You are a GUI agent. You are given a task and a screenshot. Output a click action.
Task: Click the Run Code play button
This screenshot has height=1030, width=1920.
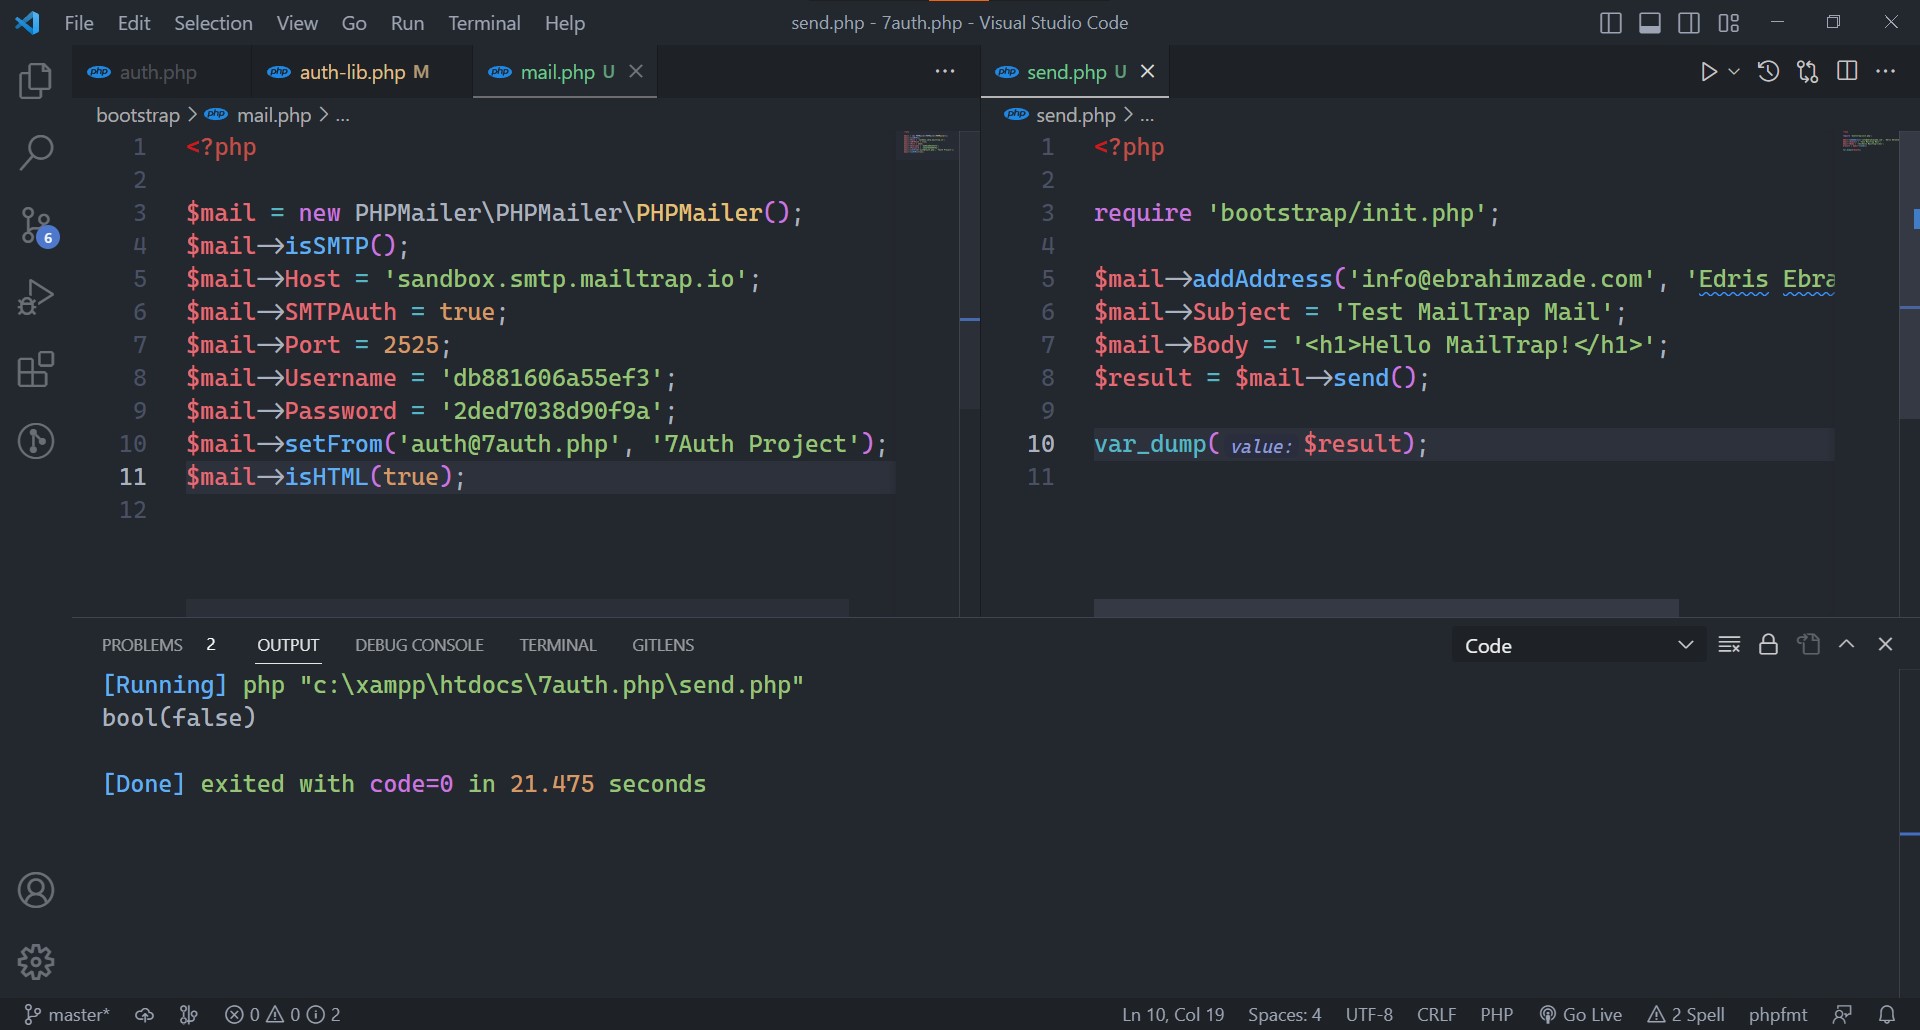coord(1708,72)
